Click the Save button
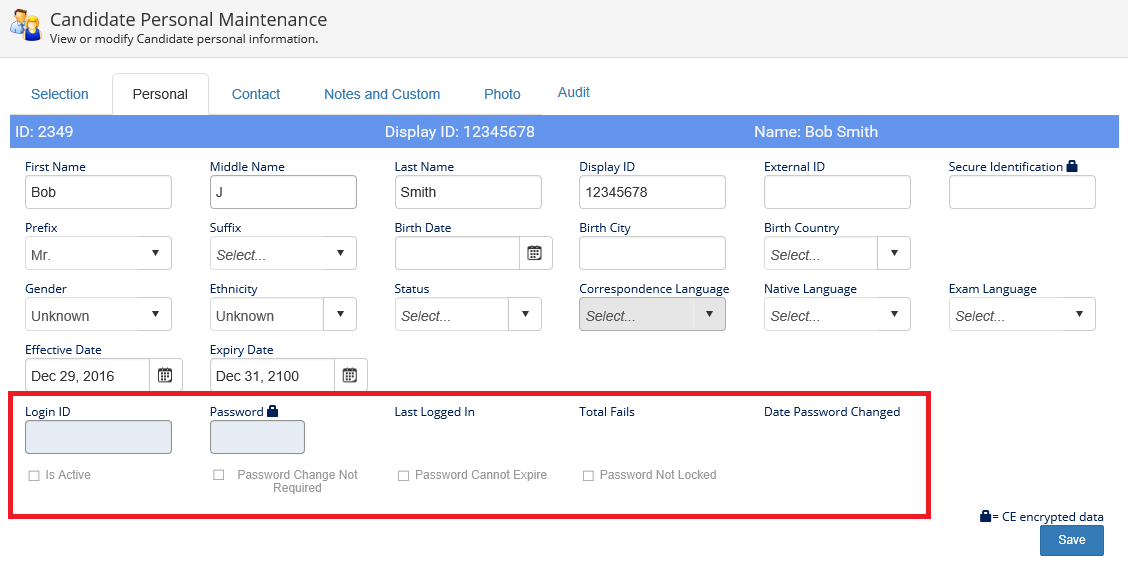Screen dimensions: 1128x568 1071,540
